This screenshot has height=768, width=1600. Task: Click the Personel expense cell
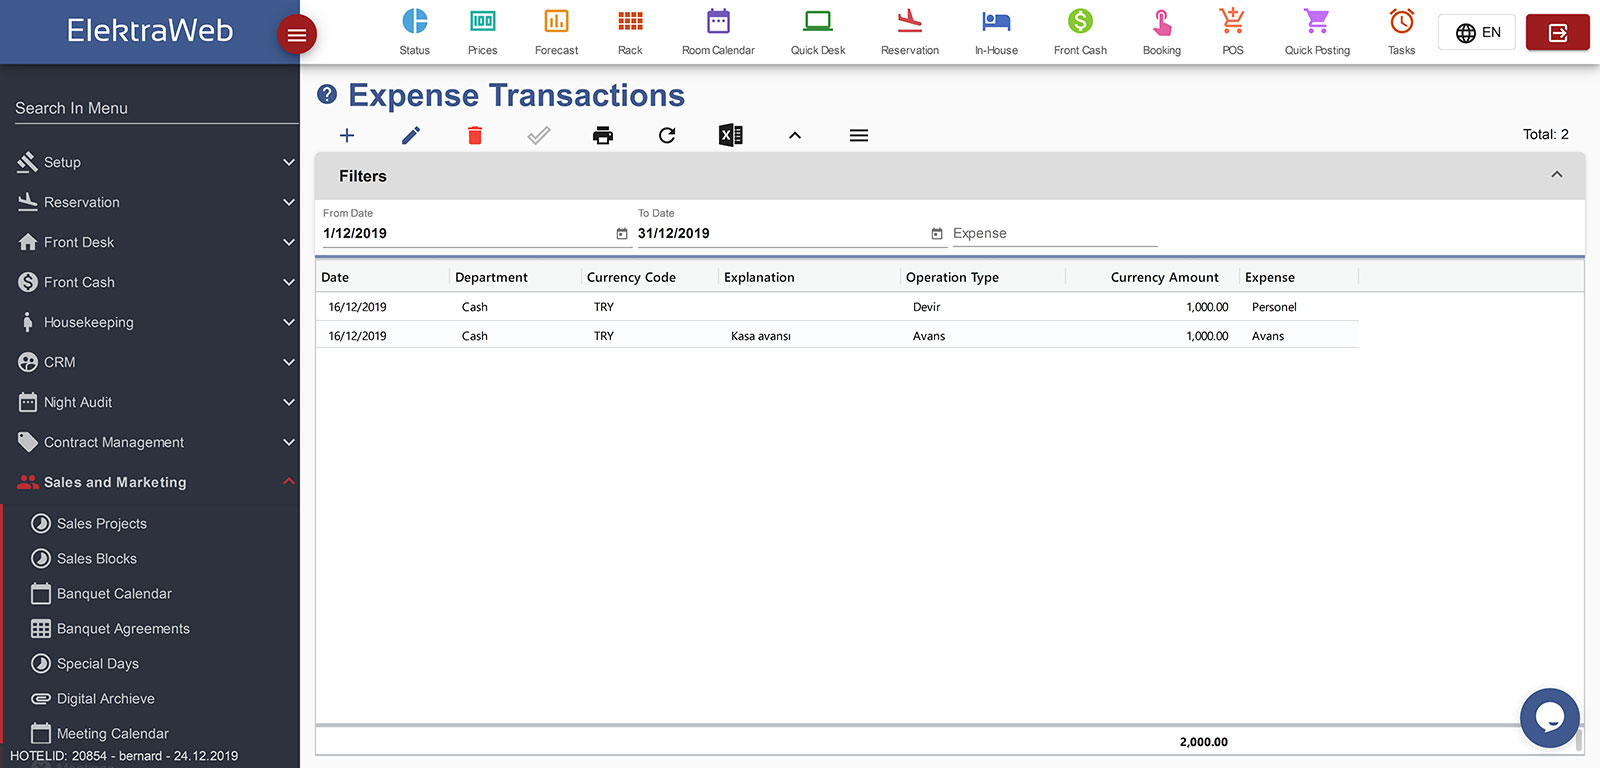(x=1274, y=307)
